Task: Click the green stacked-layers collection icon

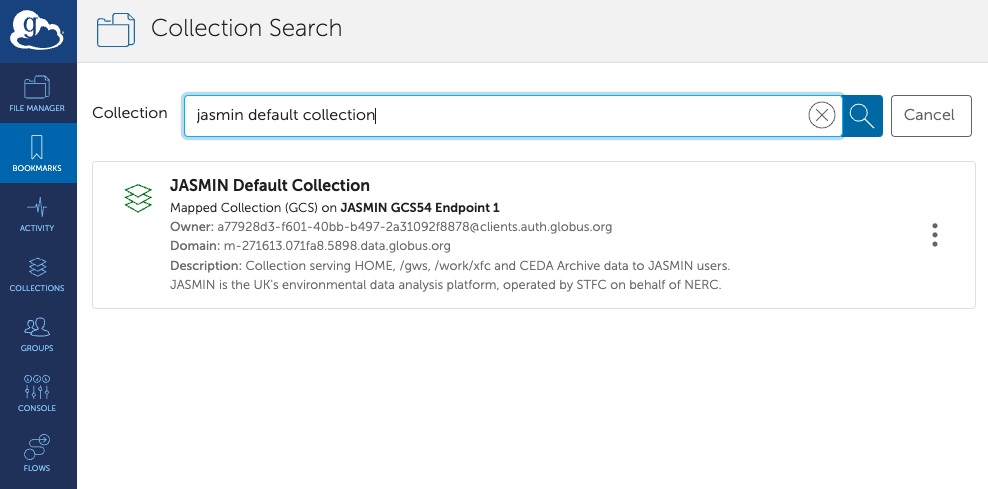Action: [x=138, y=197]
